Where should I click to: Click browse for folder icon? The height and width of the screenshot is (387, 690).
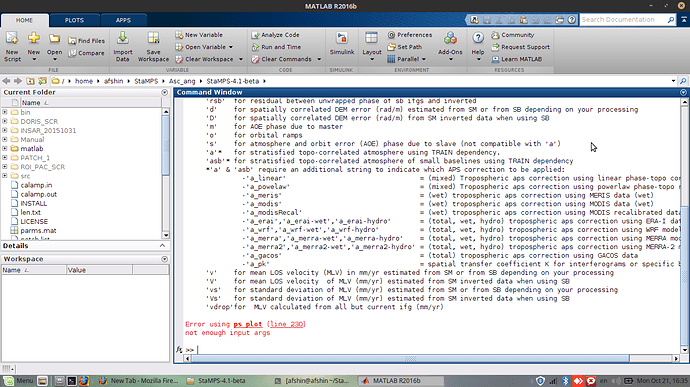(x=42, y=81)
